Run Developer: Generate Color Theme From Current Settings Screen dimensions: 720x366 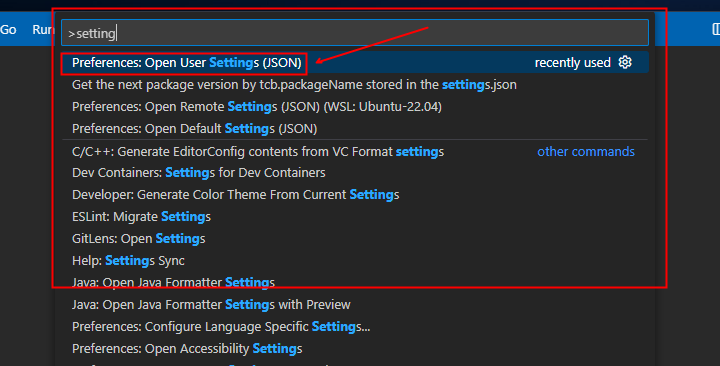pos(355,195)
